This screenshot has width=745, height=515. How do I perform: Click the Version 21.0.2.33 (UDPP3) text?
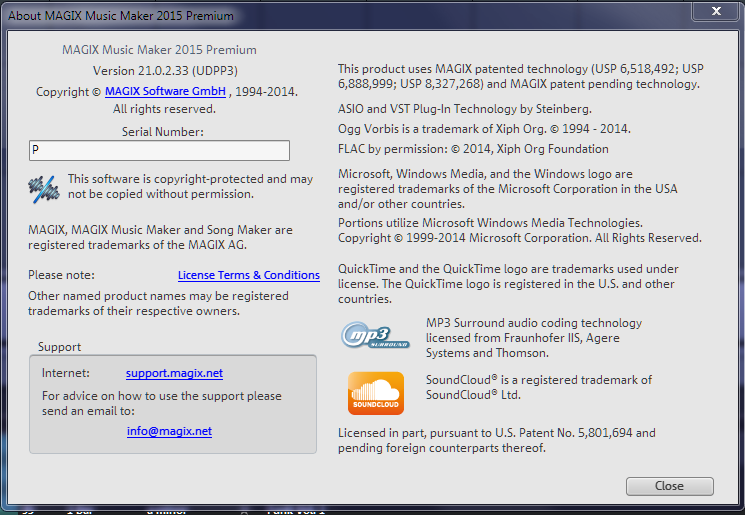pos(165,71)
